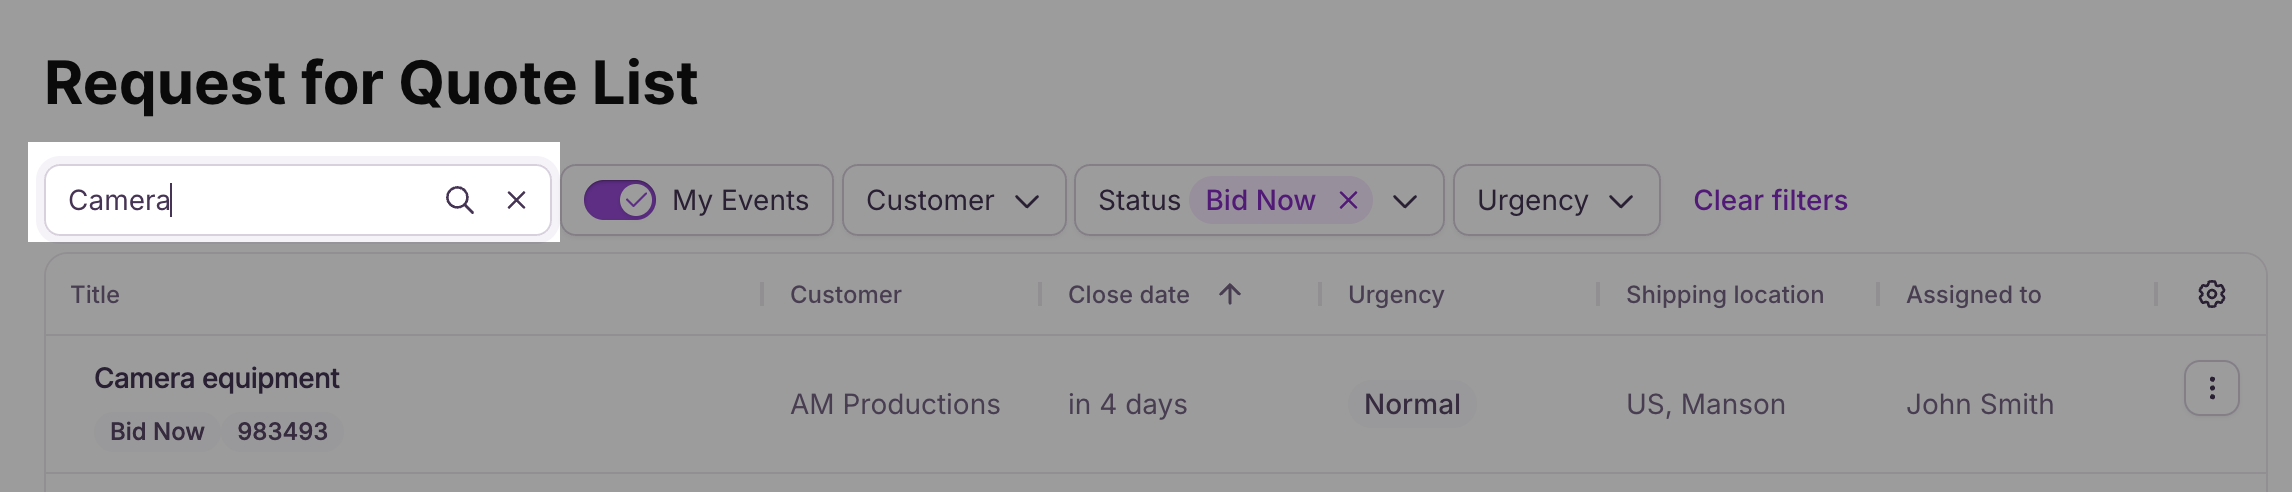Click the magnifier search icon

pyautogui.click(x=459, y=200)
